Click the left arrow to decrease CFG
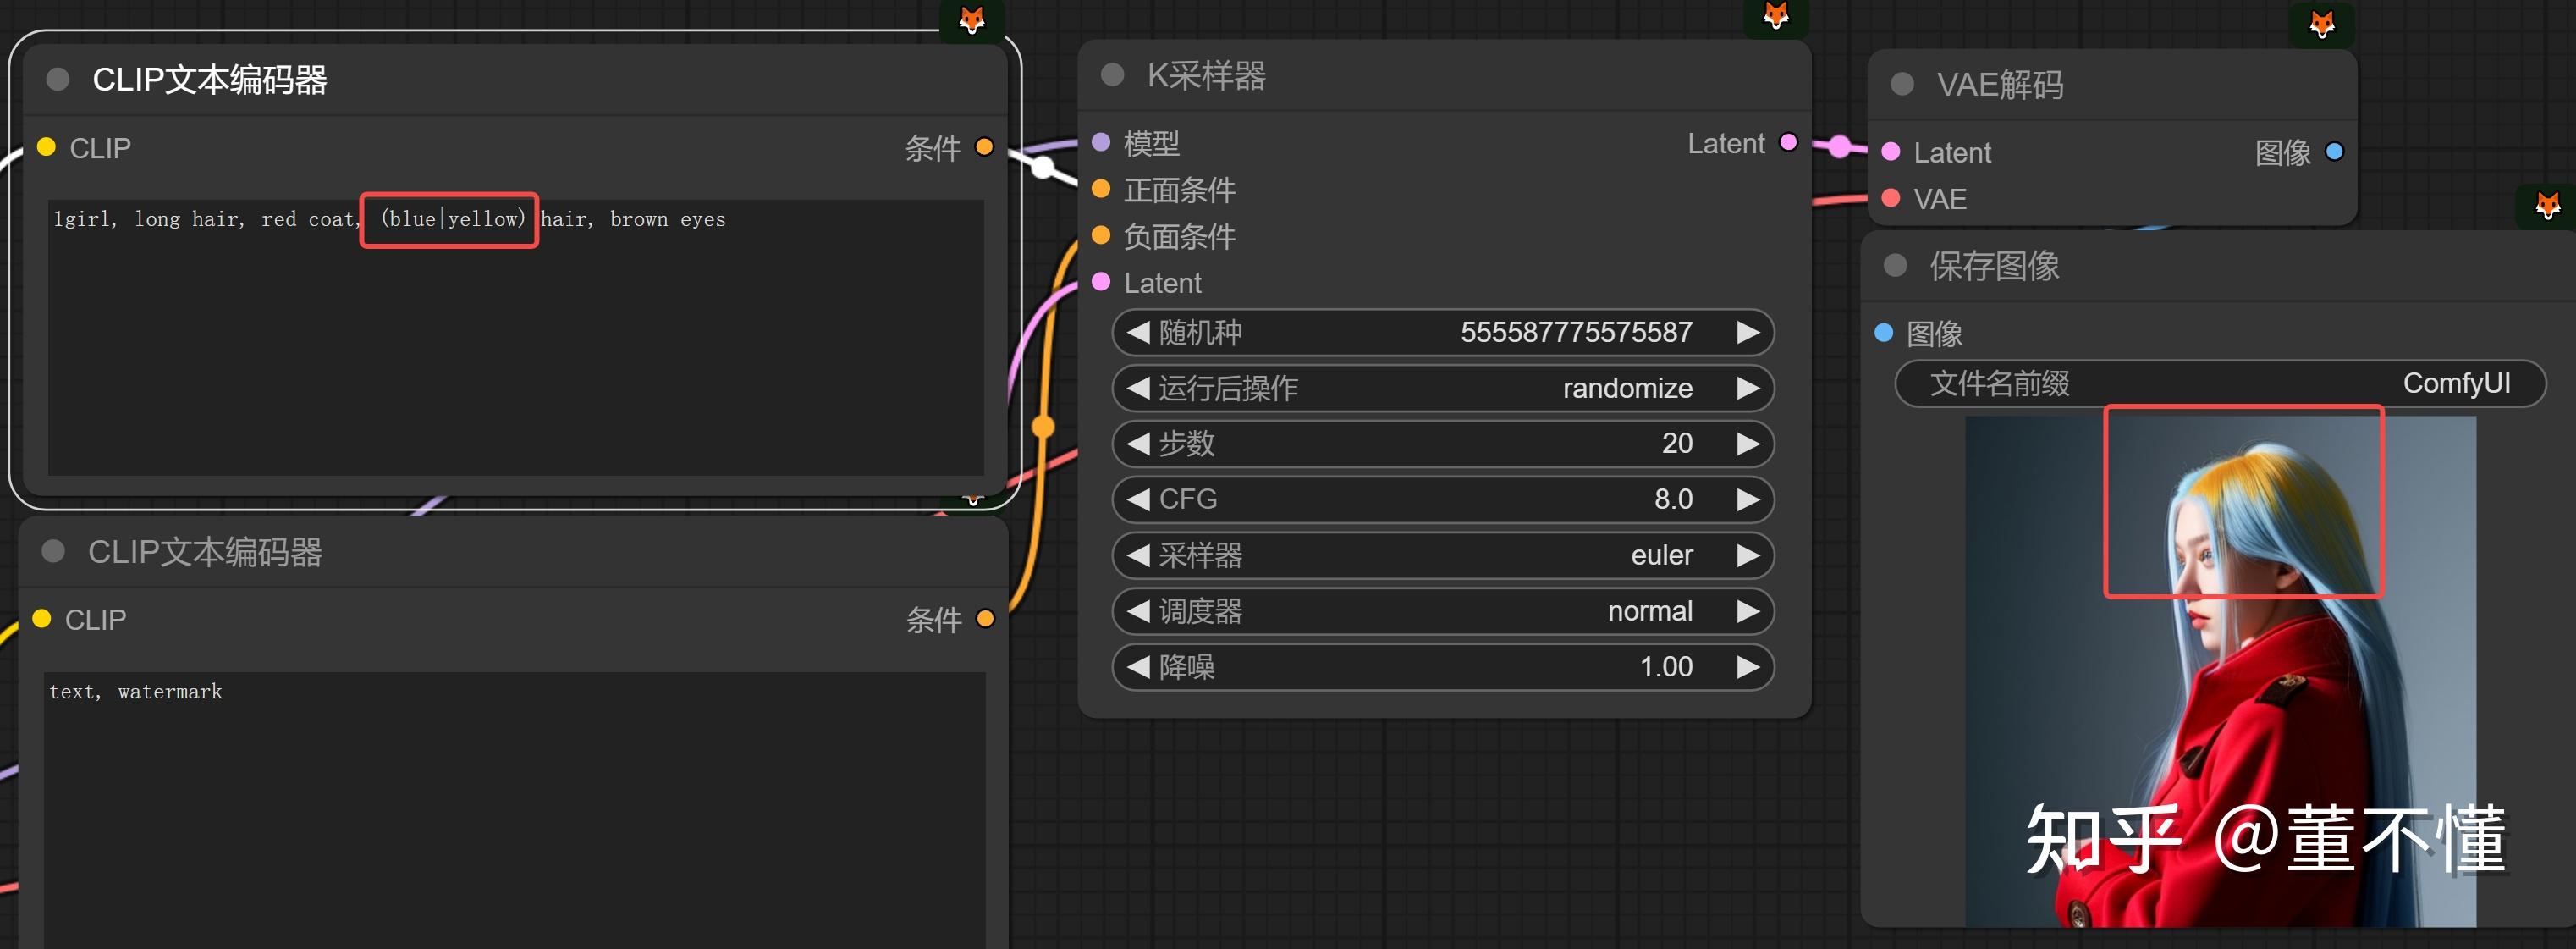 pos(1137,499)
